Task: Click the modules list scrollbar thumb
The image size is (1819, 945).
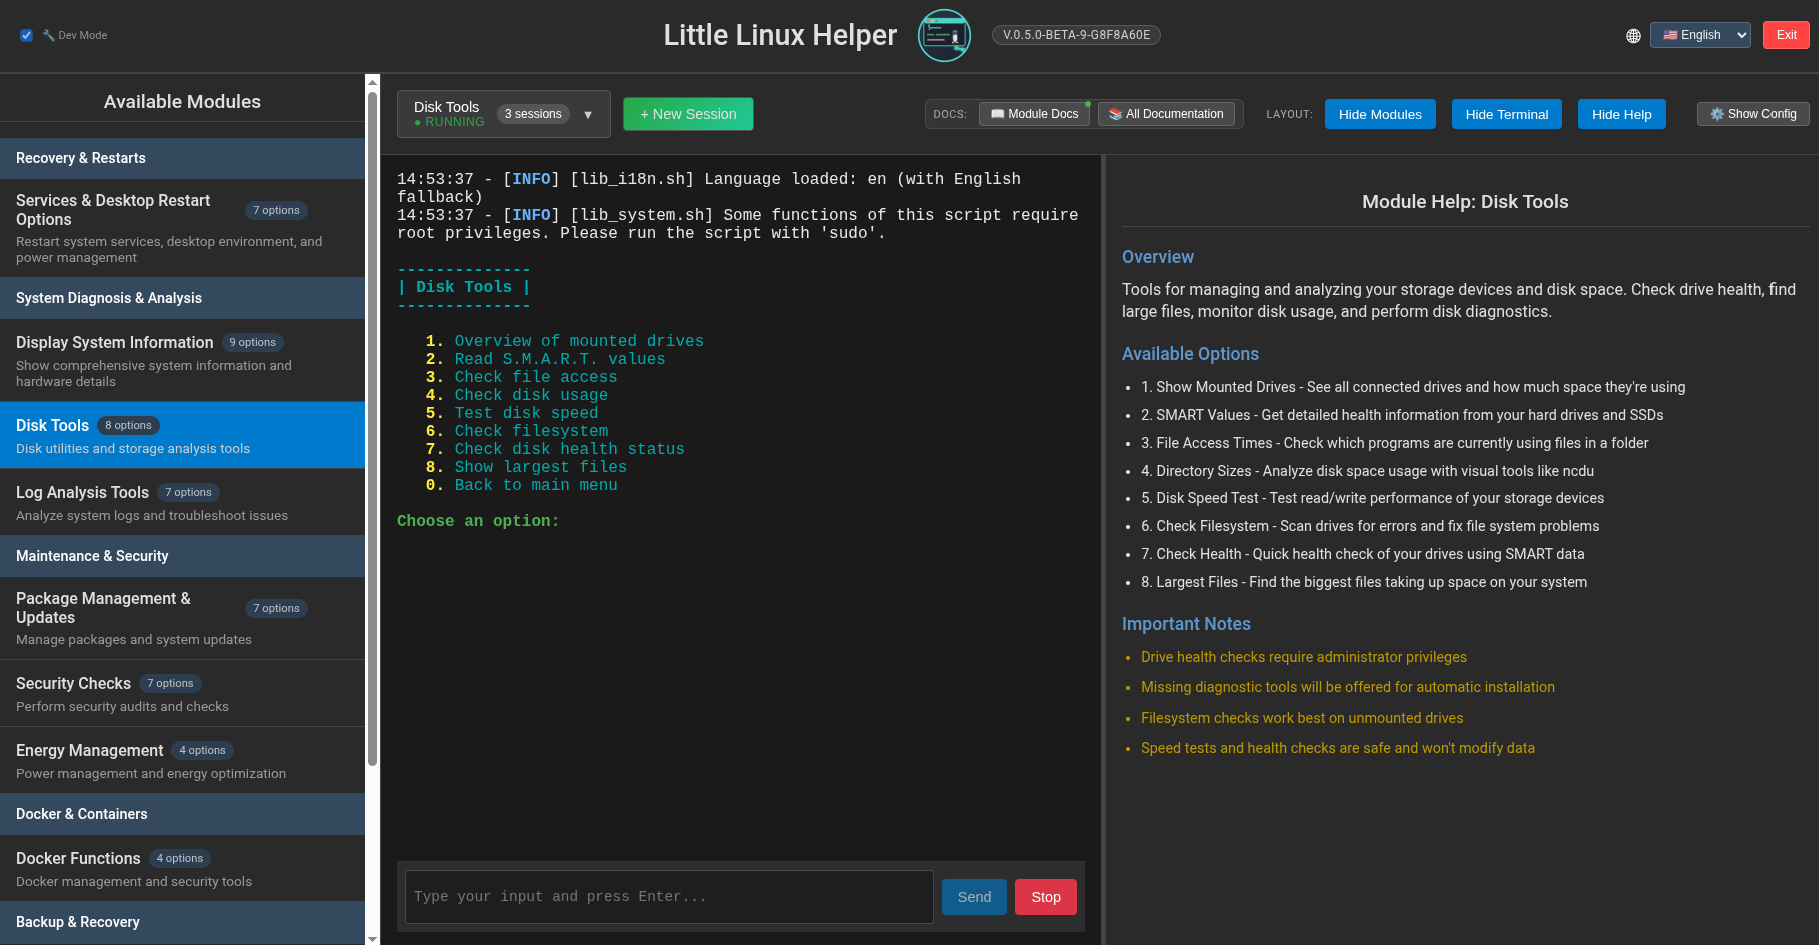Action: pos(373,428)
